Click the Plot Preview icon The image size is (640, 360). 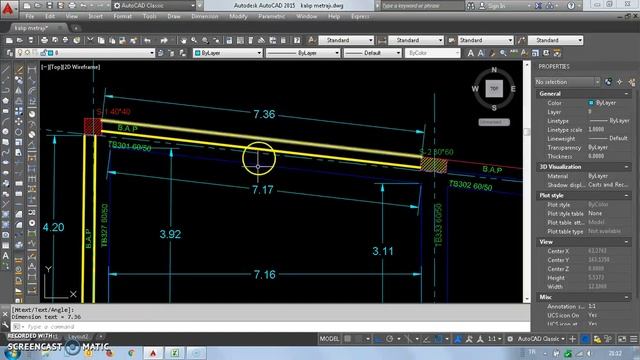(x=55, y=40)
